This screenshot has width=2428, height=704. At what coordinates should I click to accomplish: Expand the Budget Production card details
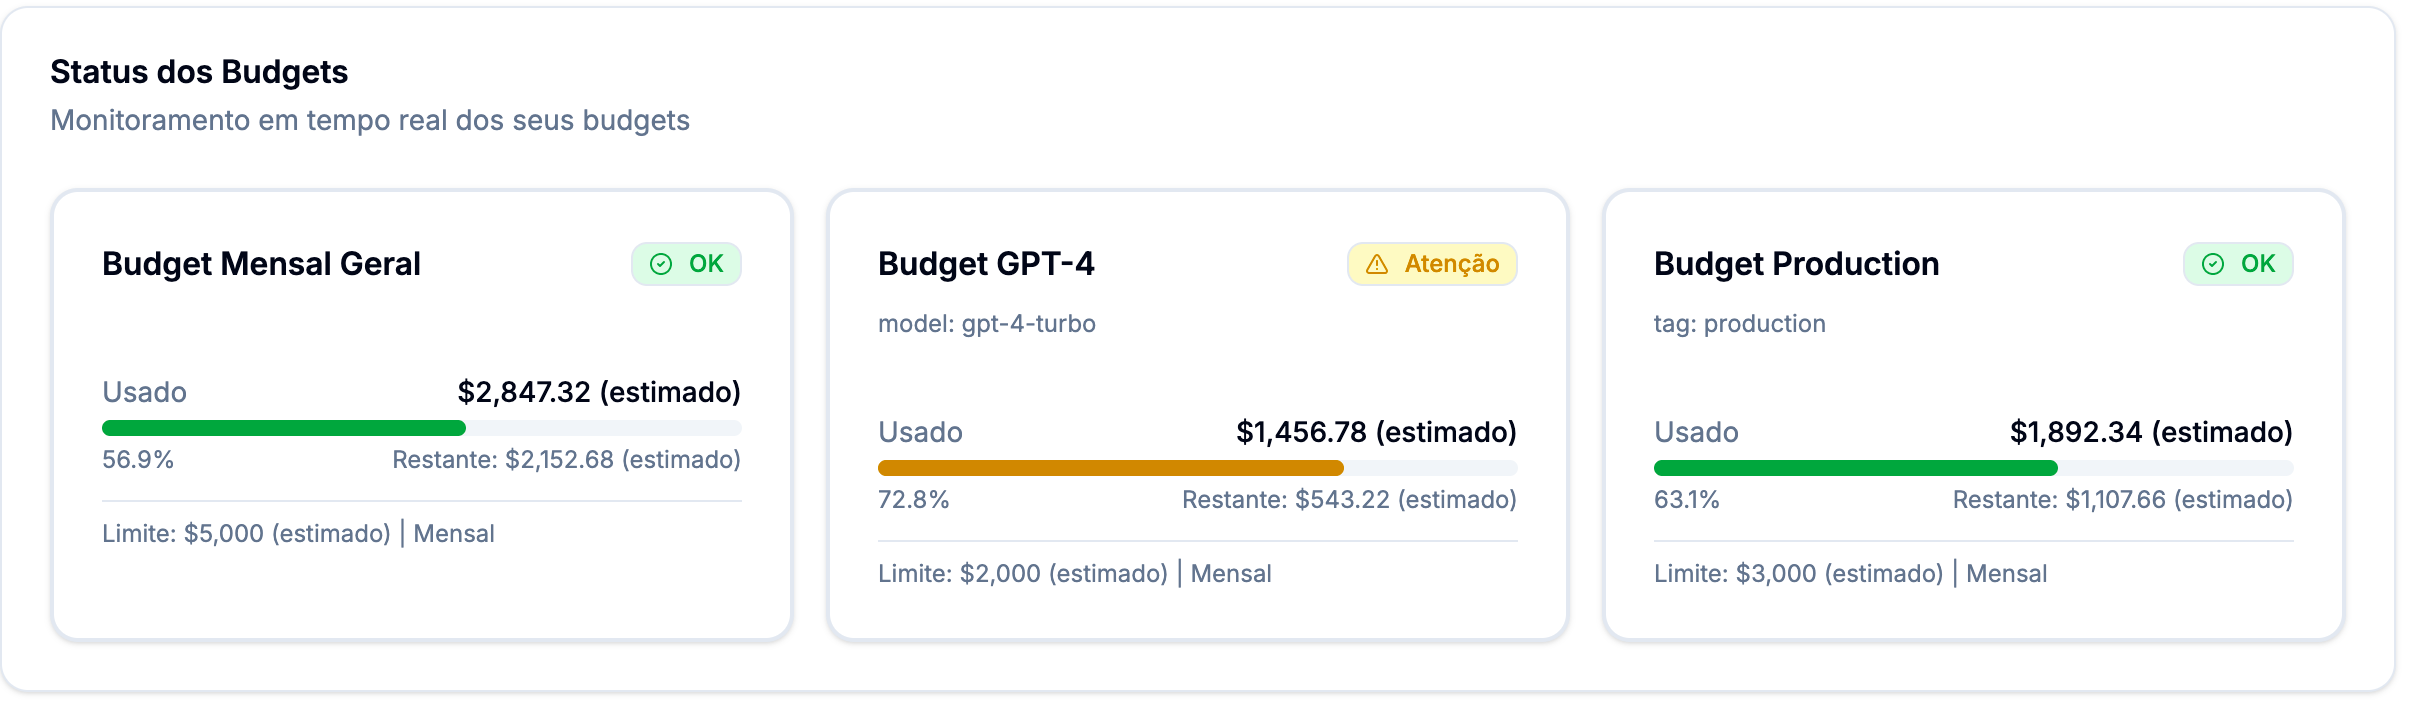coord(1975,410)
